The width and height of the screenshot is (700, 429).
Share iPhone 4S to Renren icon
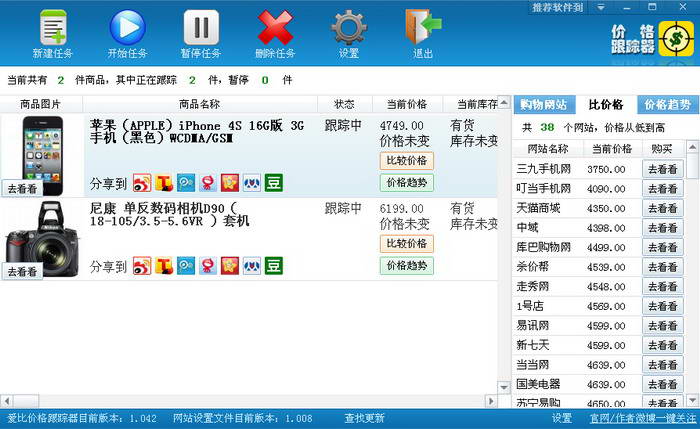(252, 183)
